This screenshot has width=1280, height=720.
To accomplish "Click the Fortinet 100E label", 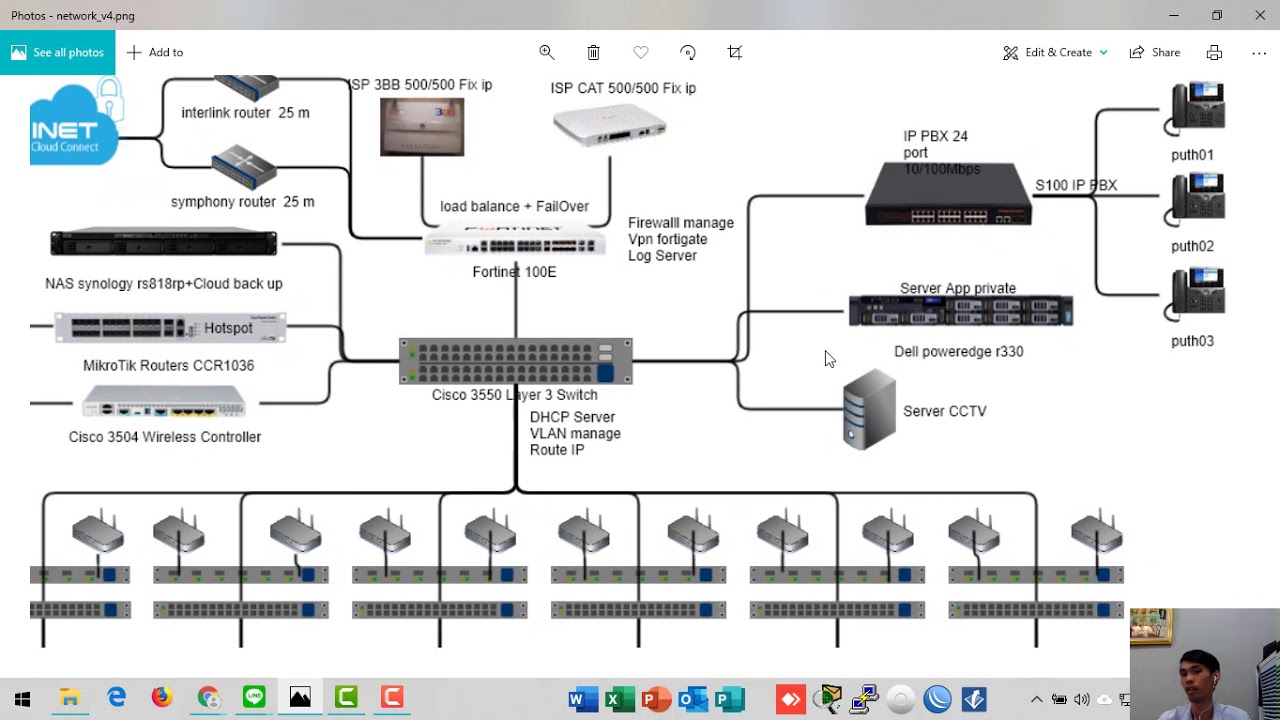I will (x=514, y=272).
